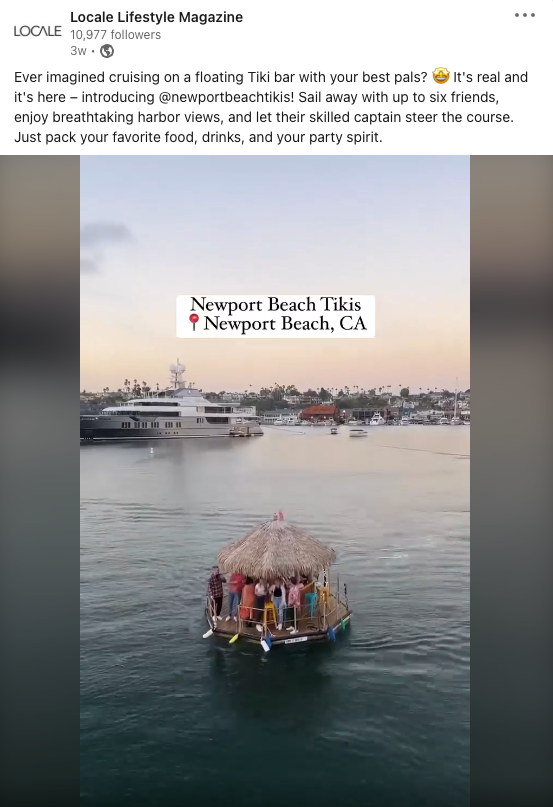Open the @newportbeachtikis mention
This screenshot has width=553, height=807.
[x=227, y=97]
